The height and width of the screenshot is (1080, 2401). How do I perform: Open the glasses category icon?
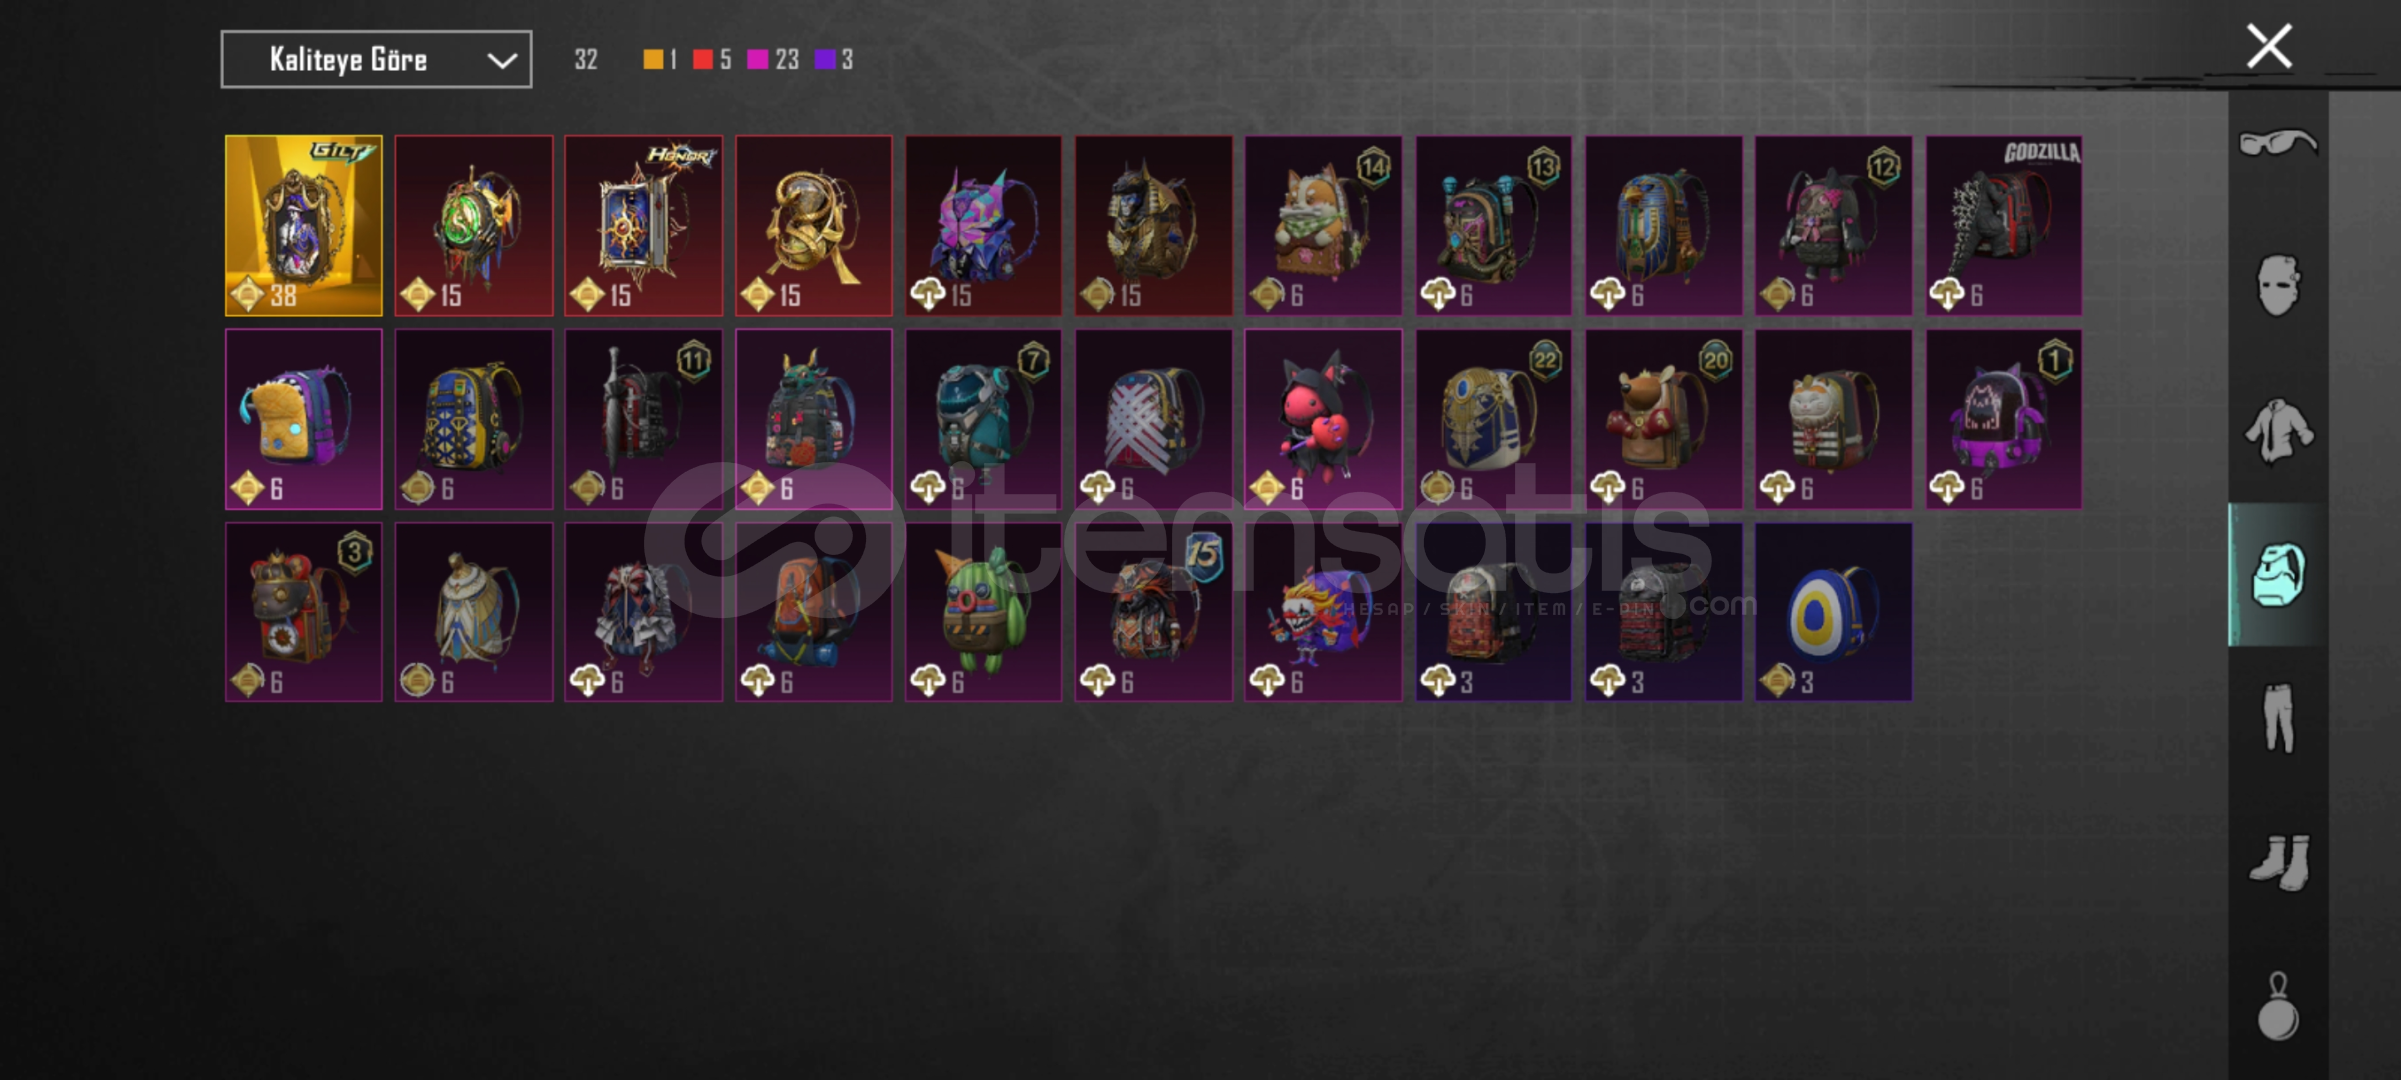pos(2277,143)
